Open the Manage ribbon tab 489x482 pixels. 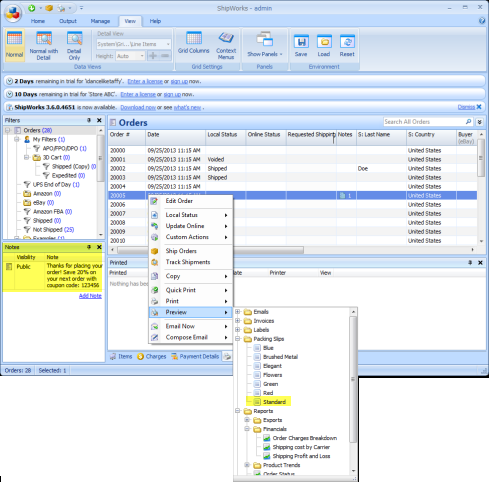(x=100, y=21)
